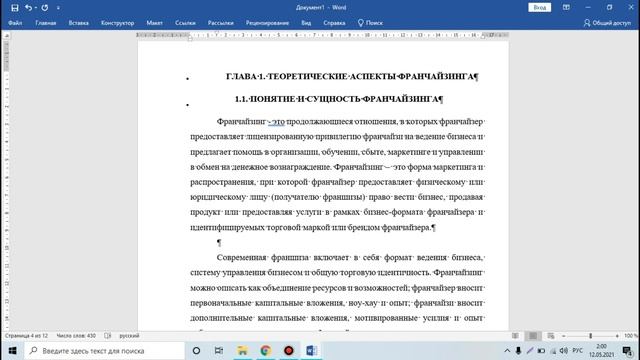The image size is (640, 360).
Task: Open the Windows Start menu
Action: click(x=12, y=351)
